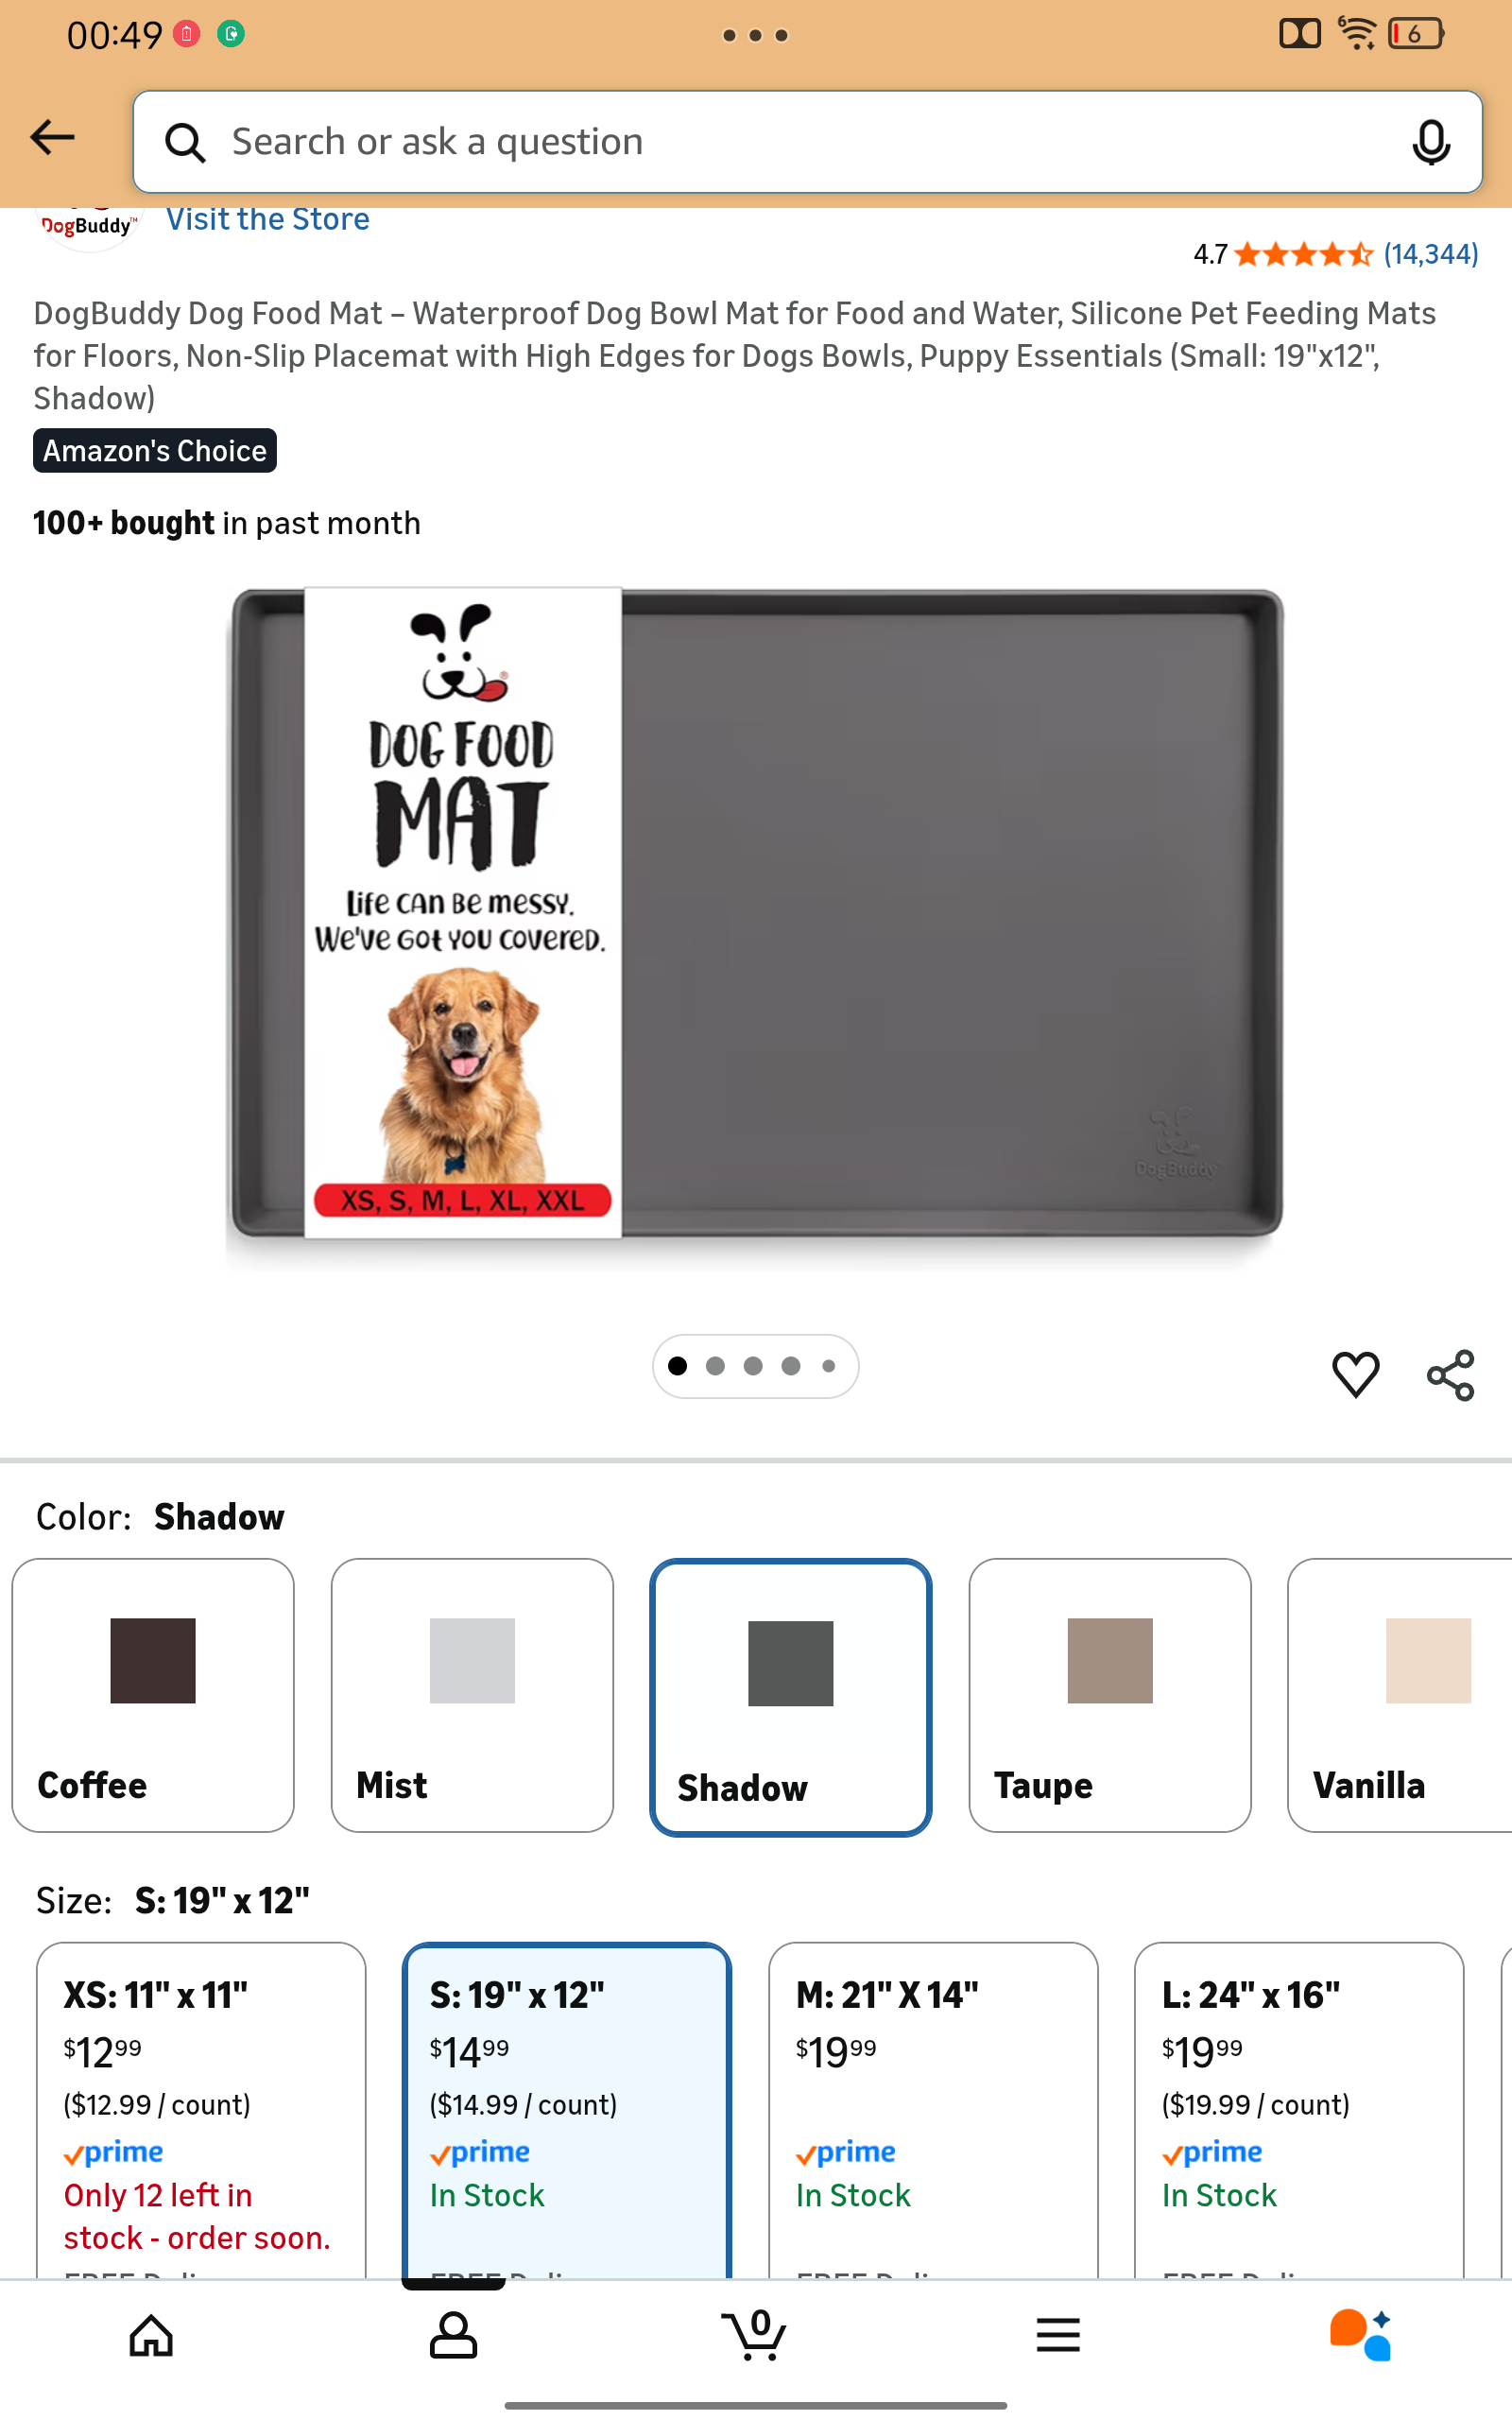Open the shopping cart icon
Viewport: 1512px width, 2420px height.
[755, 2335]
